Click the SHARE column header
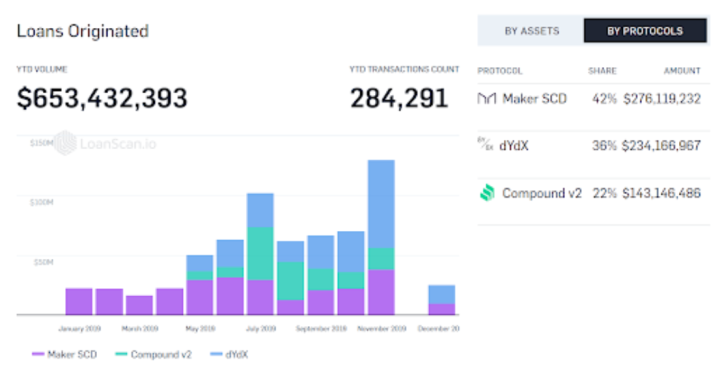 [602, 71]
